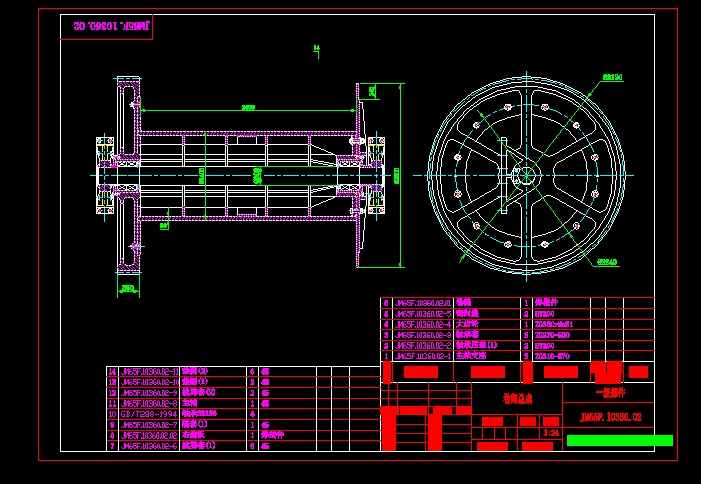The image size is (701, 484).
Task: Click the HT200 material cell in row 5
Action: [545, 314]
